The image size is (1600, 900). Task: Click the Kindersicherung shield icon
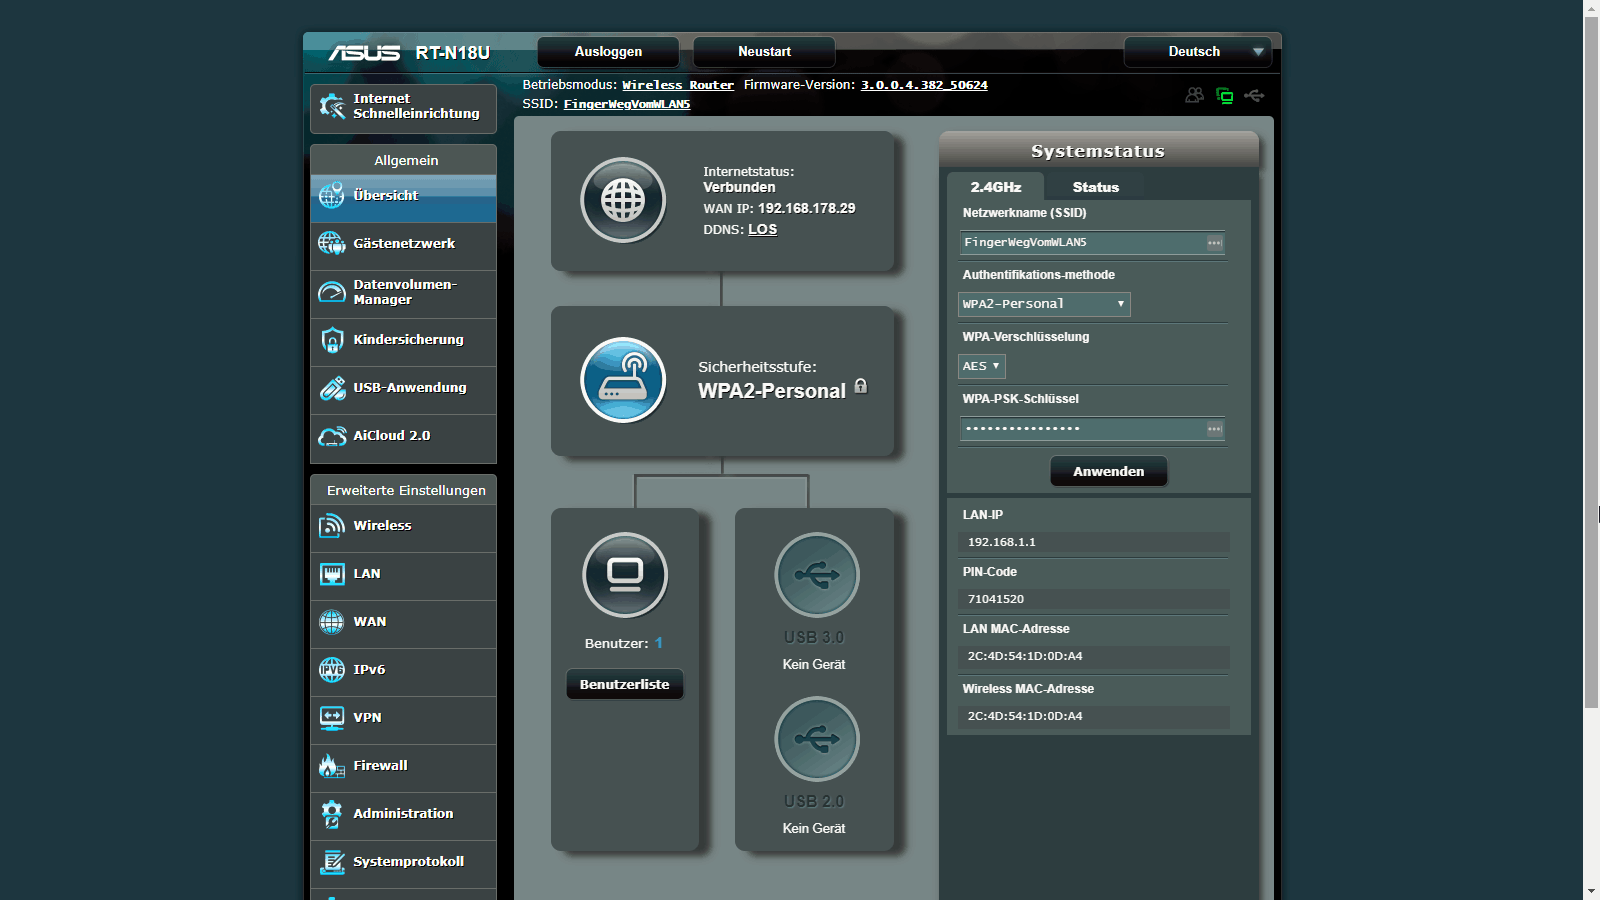click(332, 340)
